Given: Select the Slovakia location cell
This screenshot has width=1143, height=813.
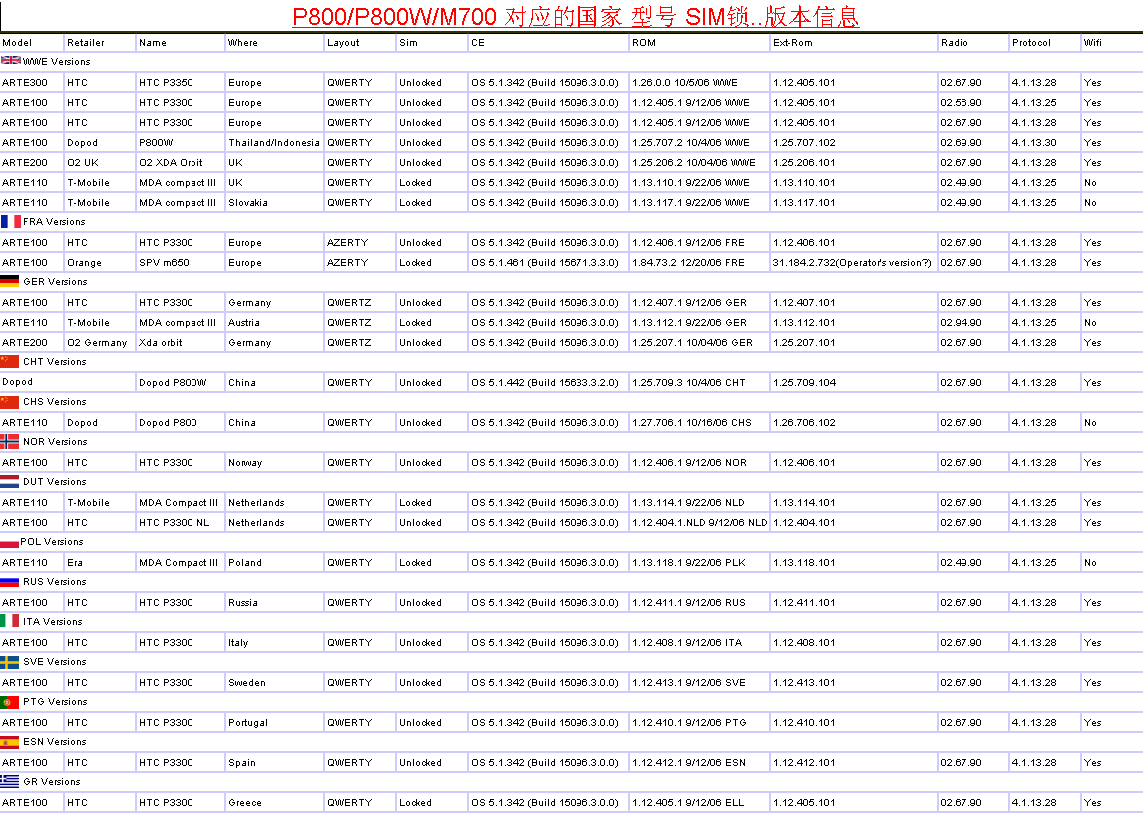Looking at the screenshot, I should coord(274,203).
